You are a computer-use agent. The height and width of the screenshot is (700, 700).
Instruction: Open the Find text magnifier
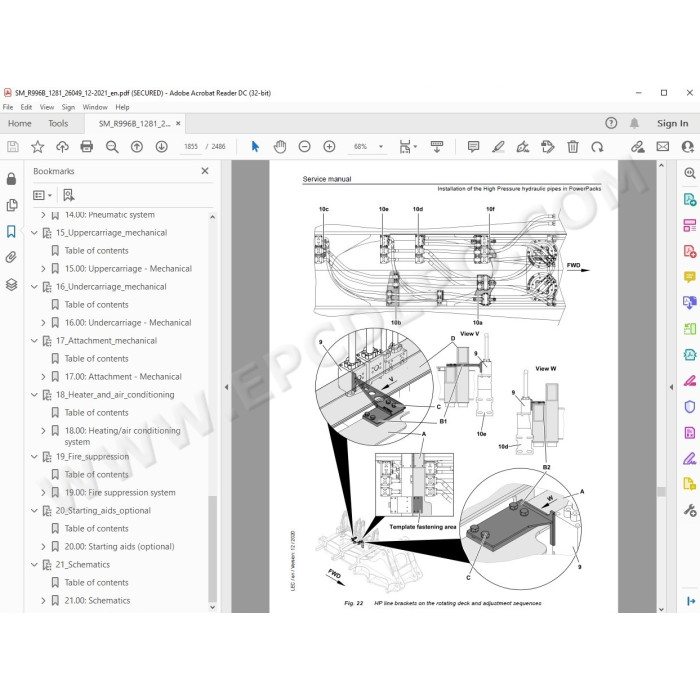click(112, 146)
